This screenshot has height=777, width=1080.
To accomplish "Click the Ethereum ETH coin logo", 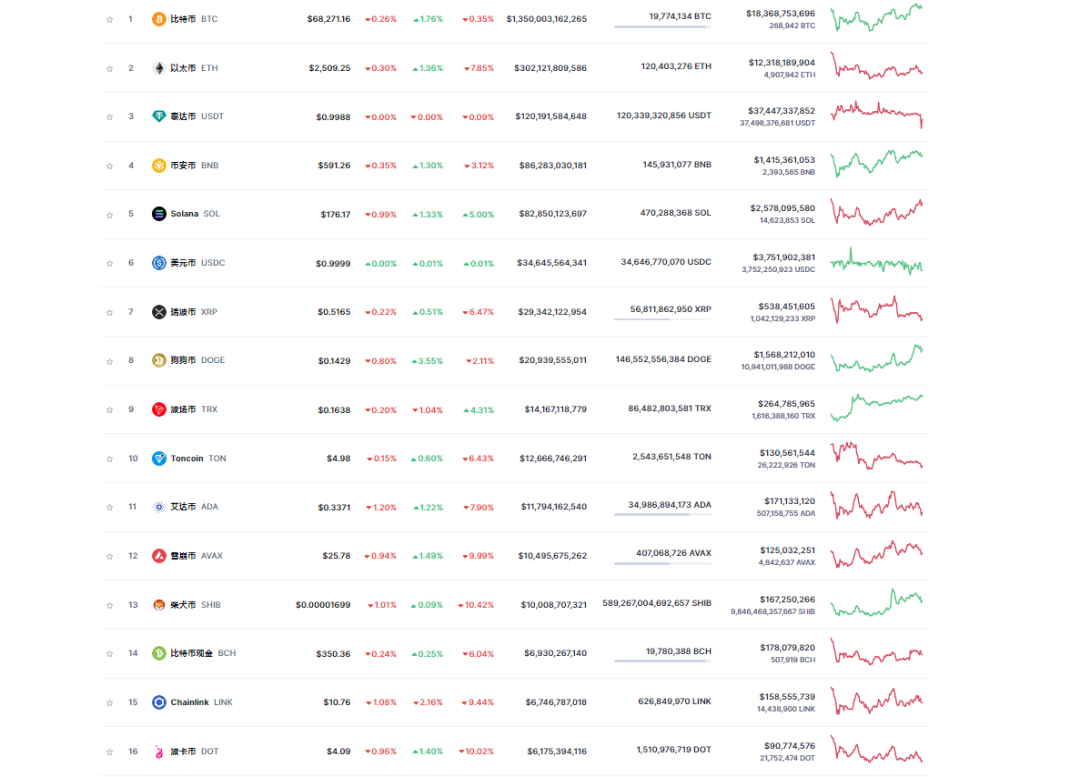I will [x=158, y=68].
